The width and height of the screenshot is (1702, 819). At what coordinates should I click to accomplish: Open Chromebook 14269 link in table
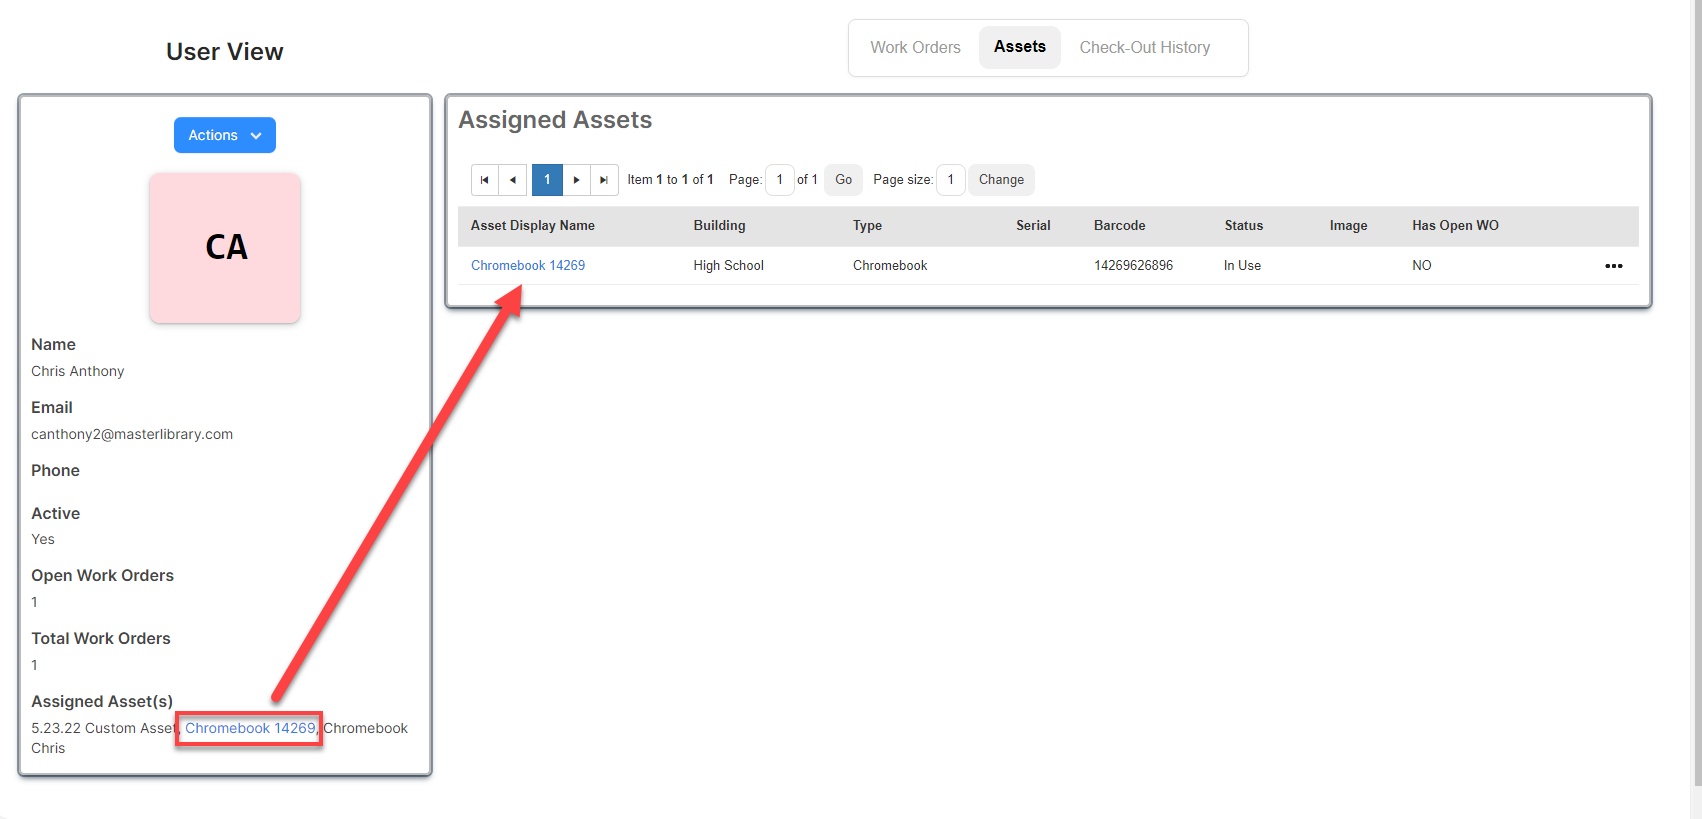coord(528,265)
